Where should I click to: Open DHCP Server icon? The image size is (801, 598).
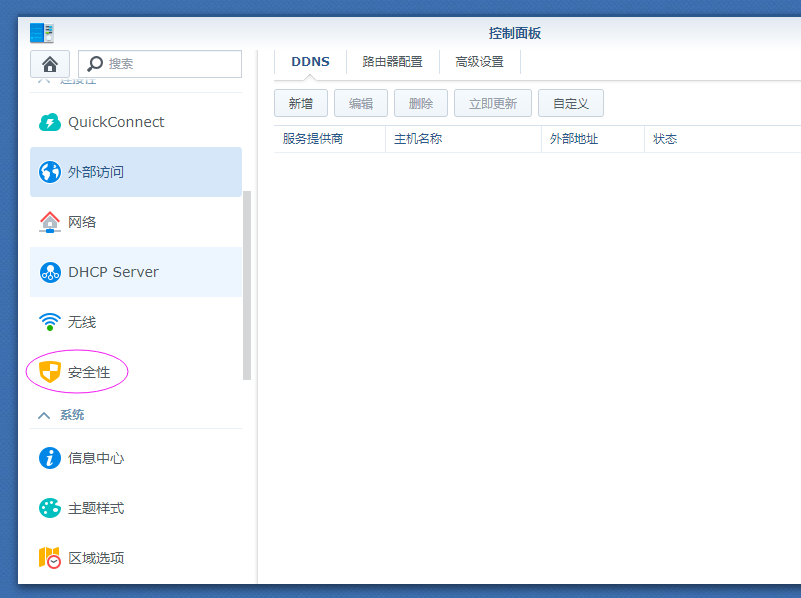point(50,272)
